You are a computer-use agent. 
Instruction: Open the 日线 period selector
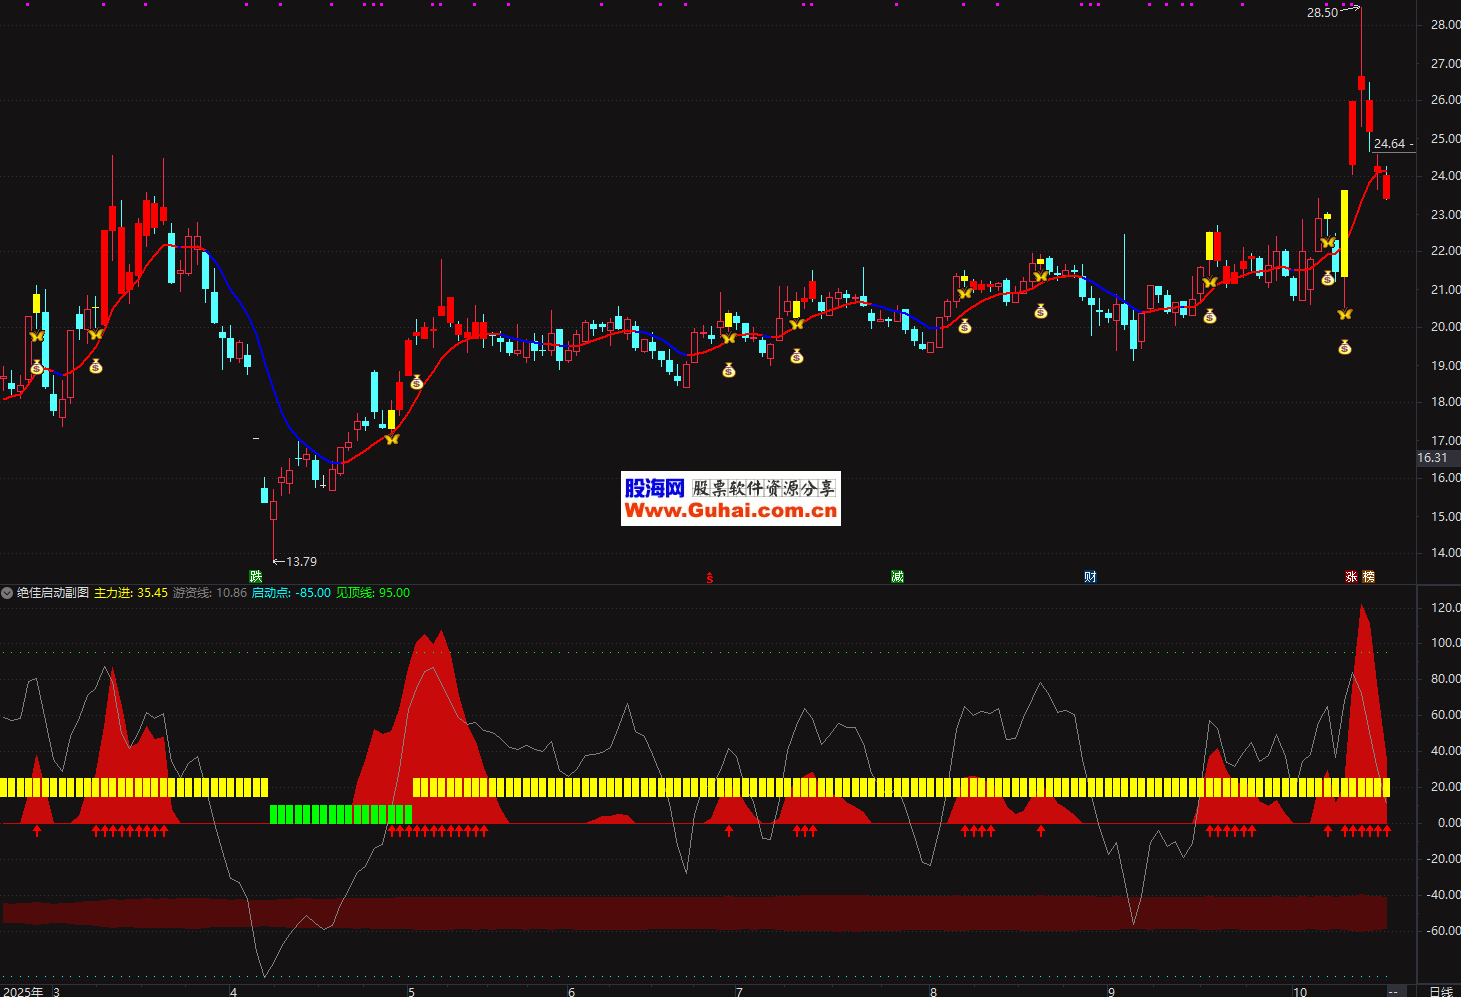click(x=1440, y=991)
